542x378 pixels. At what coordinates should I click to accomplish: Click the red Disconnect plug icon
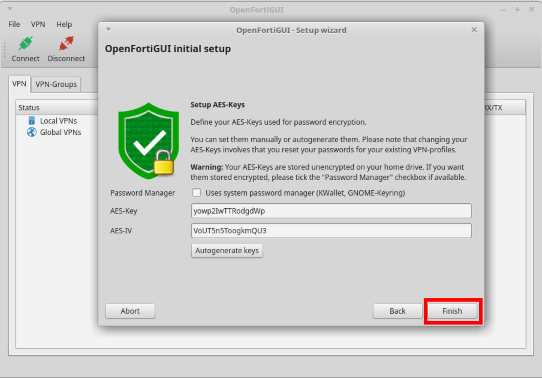66,44
